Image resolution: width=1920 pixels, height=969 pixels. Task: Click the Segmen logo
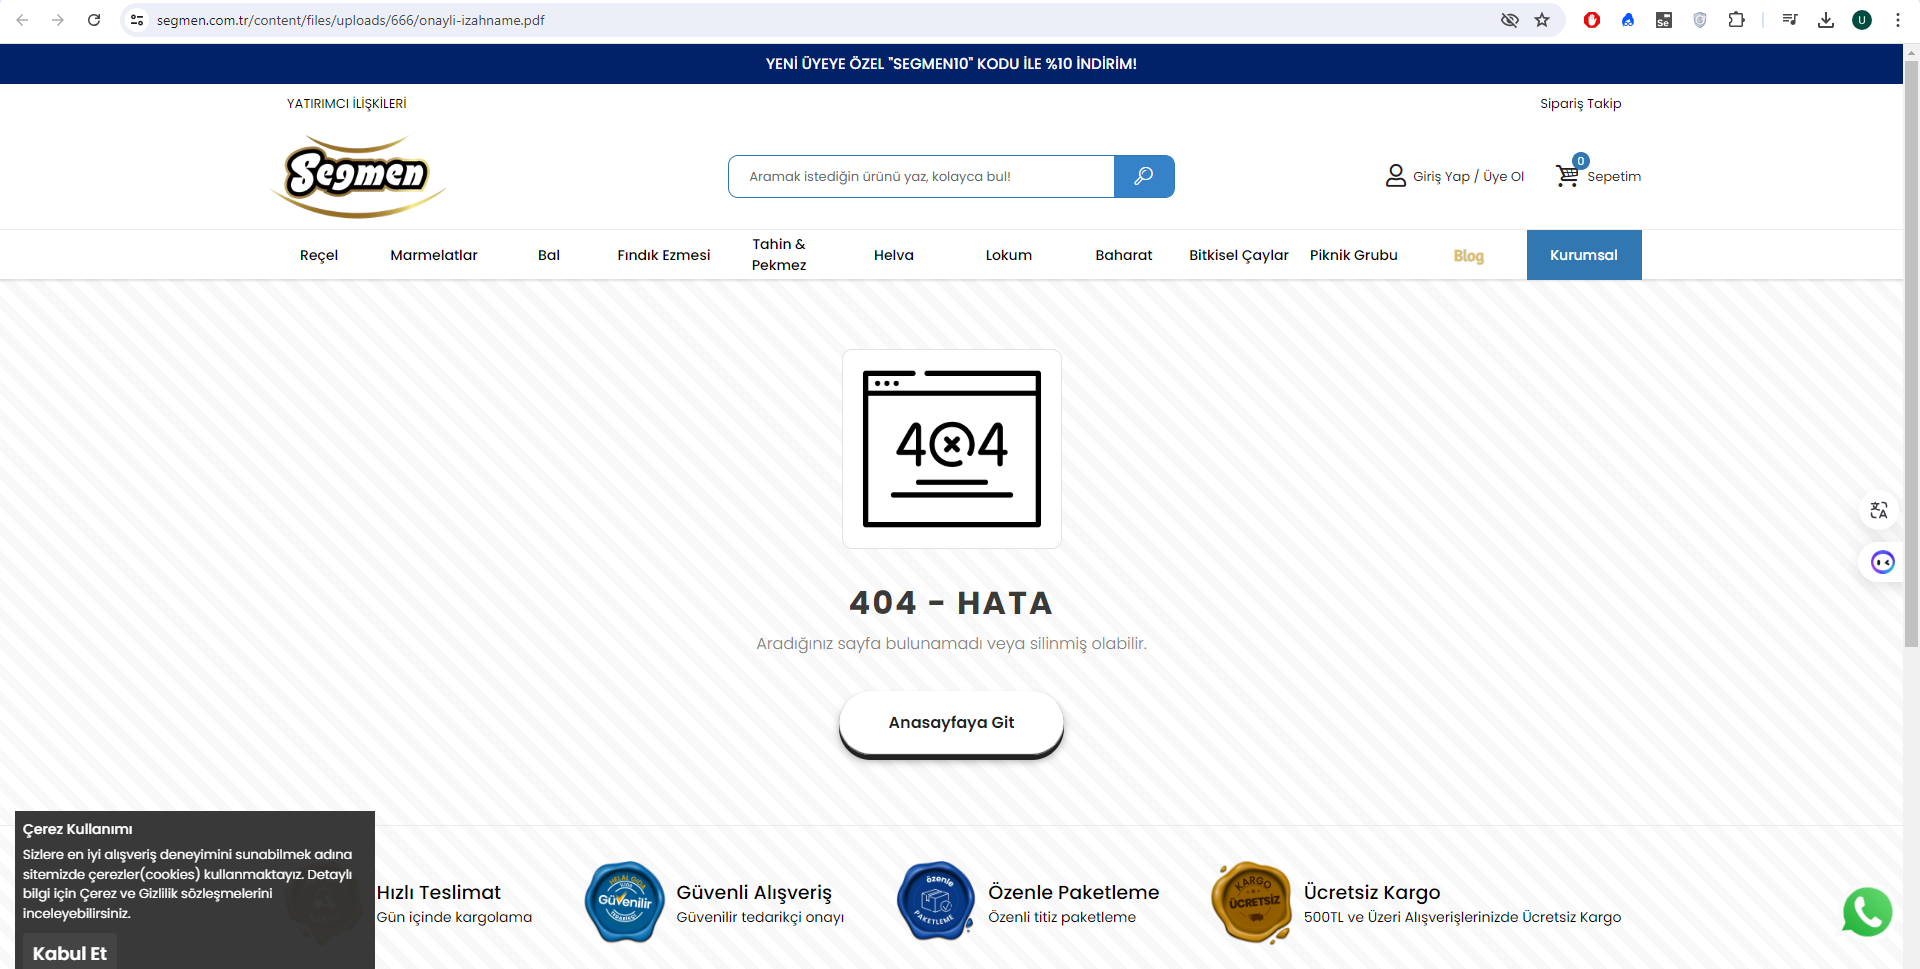(358, 177)
